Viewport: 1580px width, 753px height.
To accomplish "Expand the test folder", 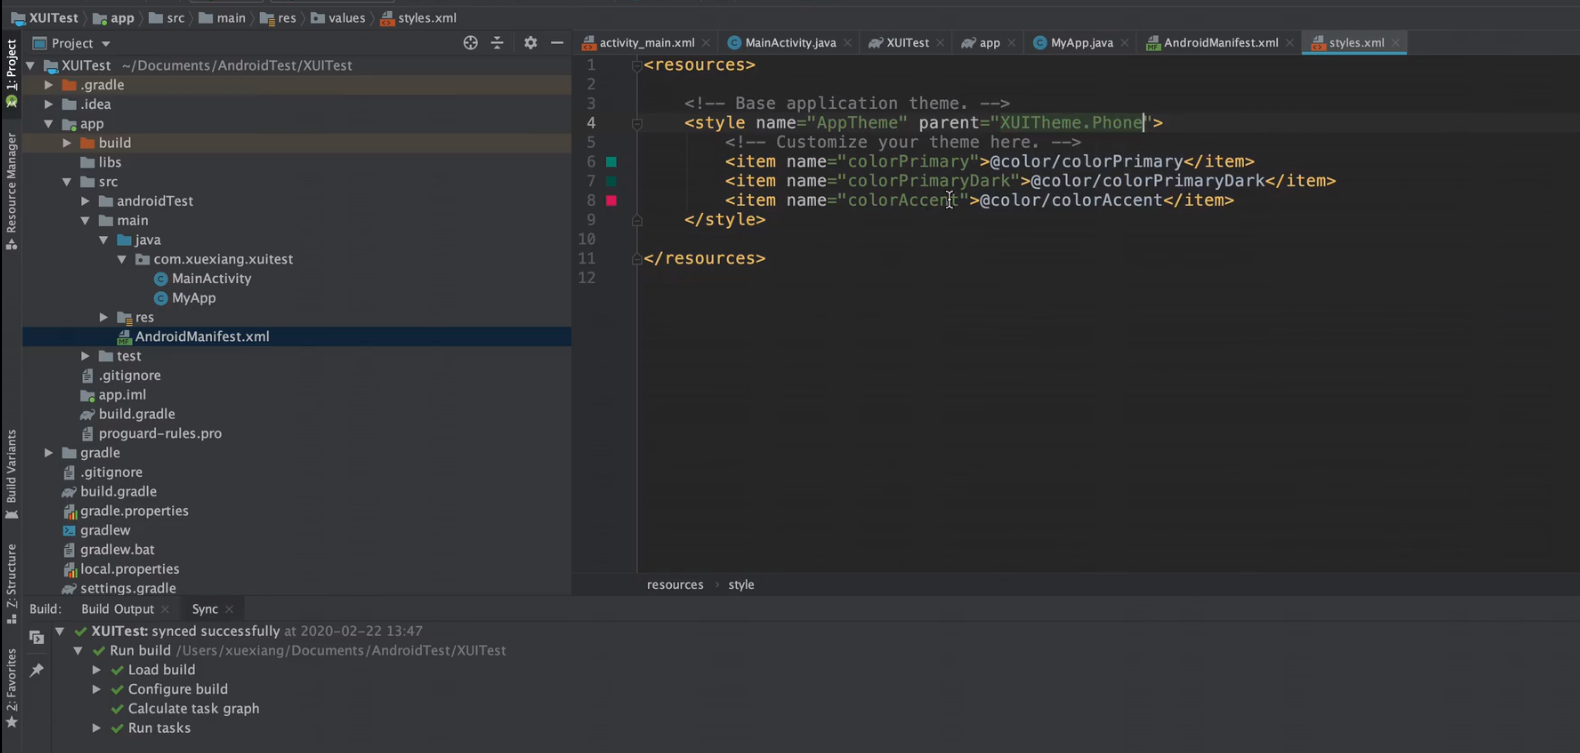I will 85,356.
